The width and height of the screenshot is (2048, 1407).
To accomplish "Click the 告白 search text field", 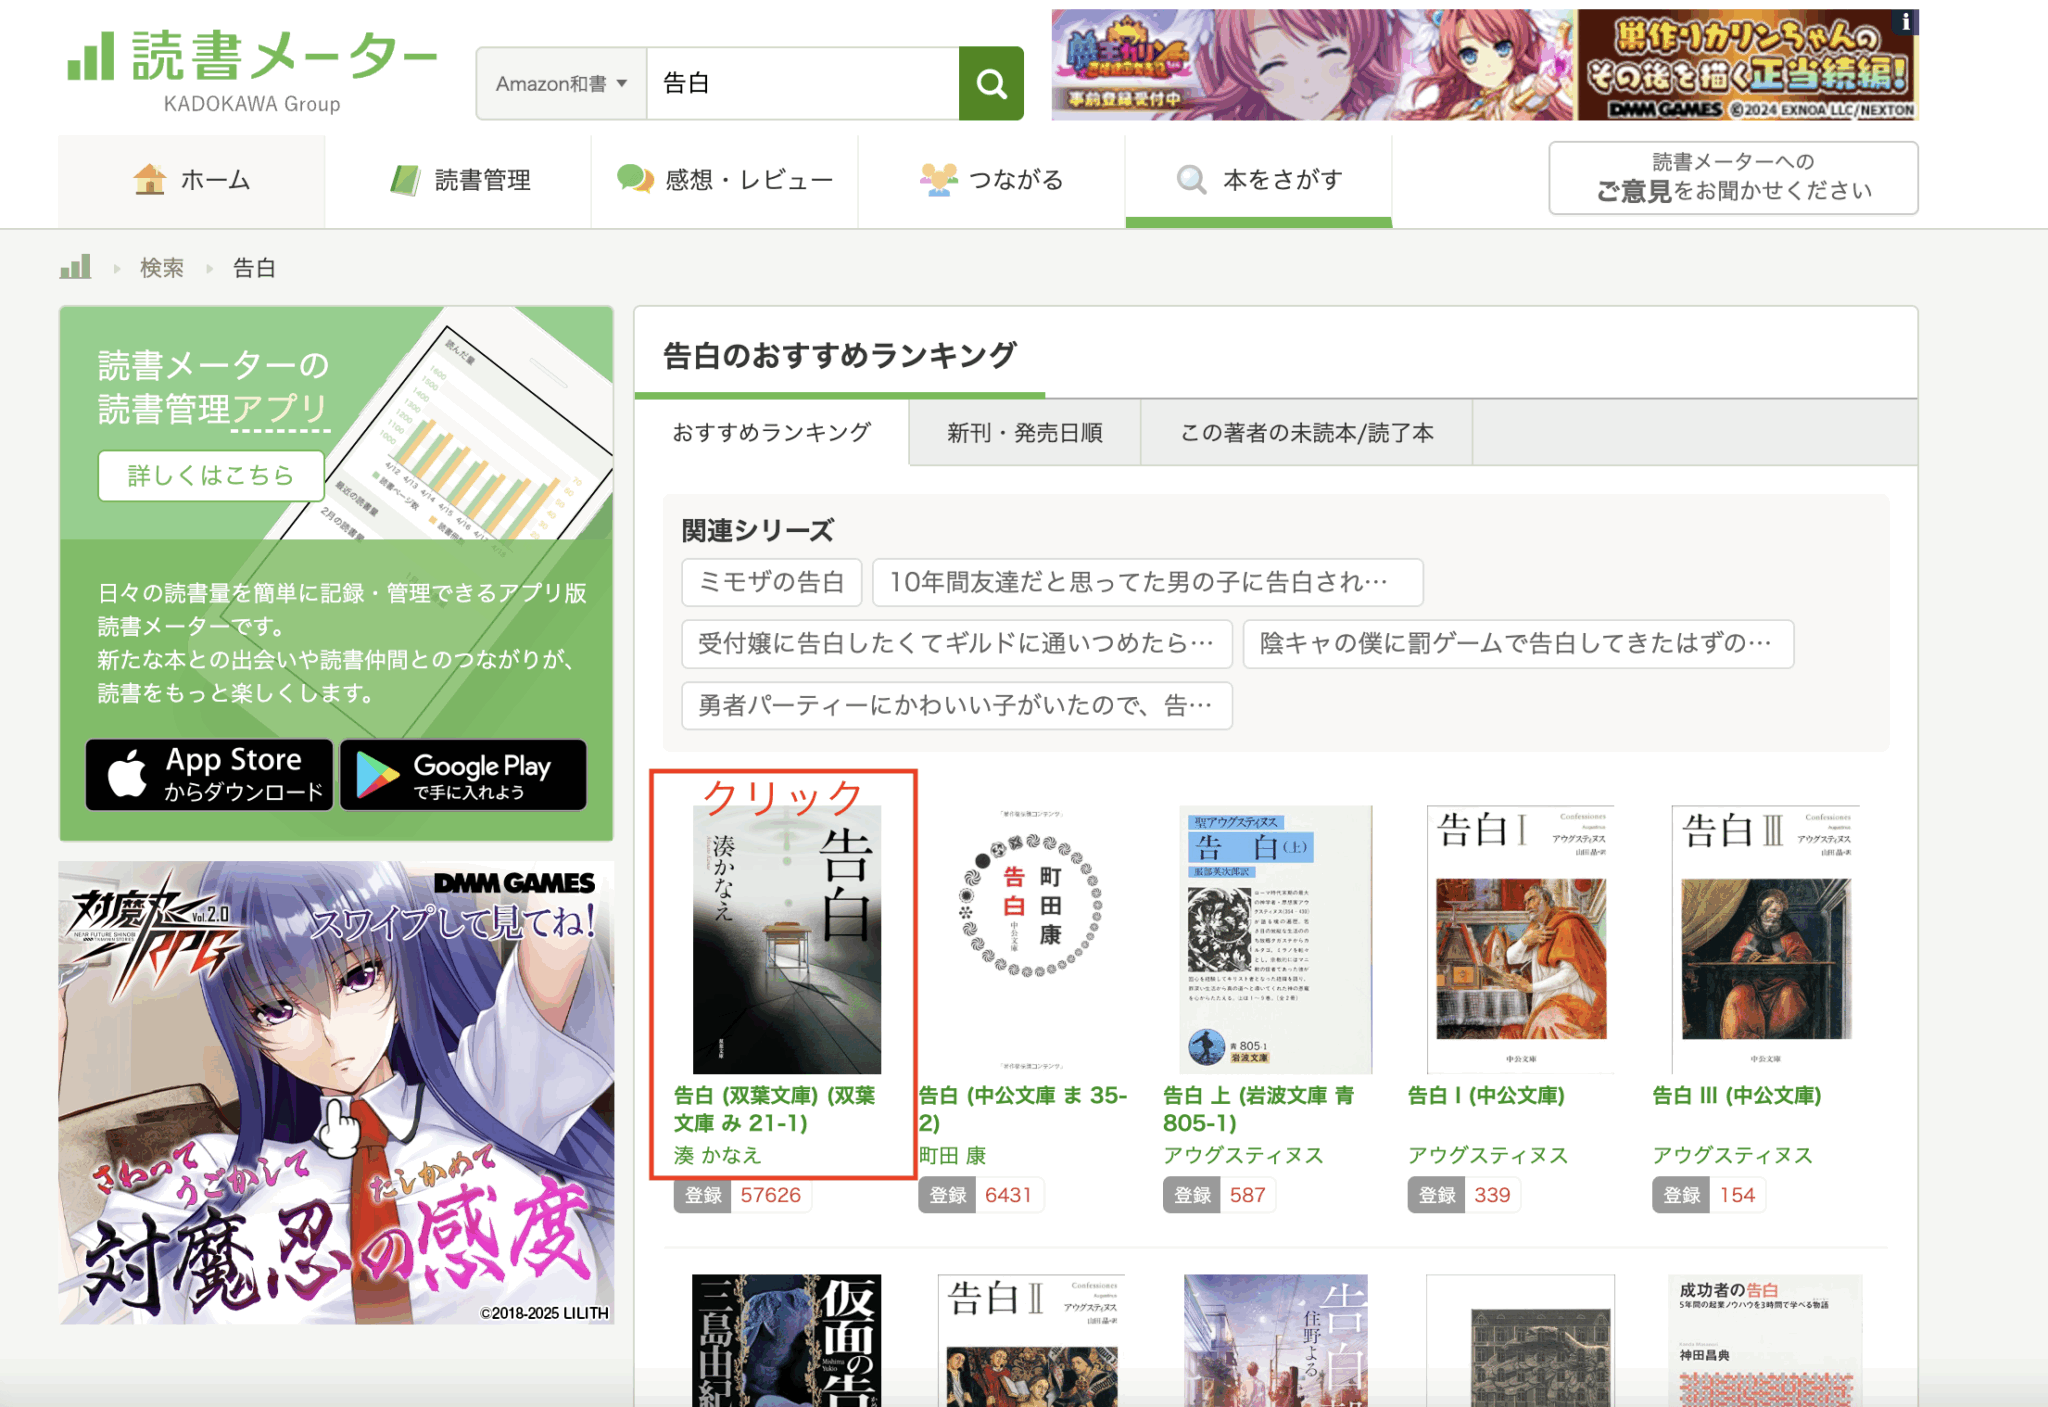I will pyautogui.click(x=802, y=83).
